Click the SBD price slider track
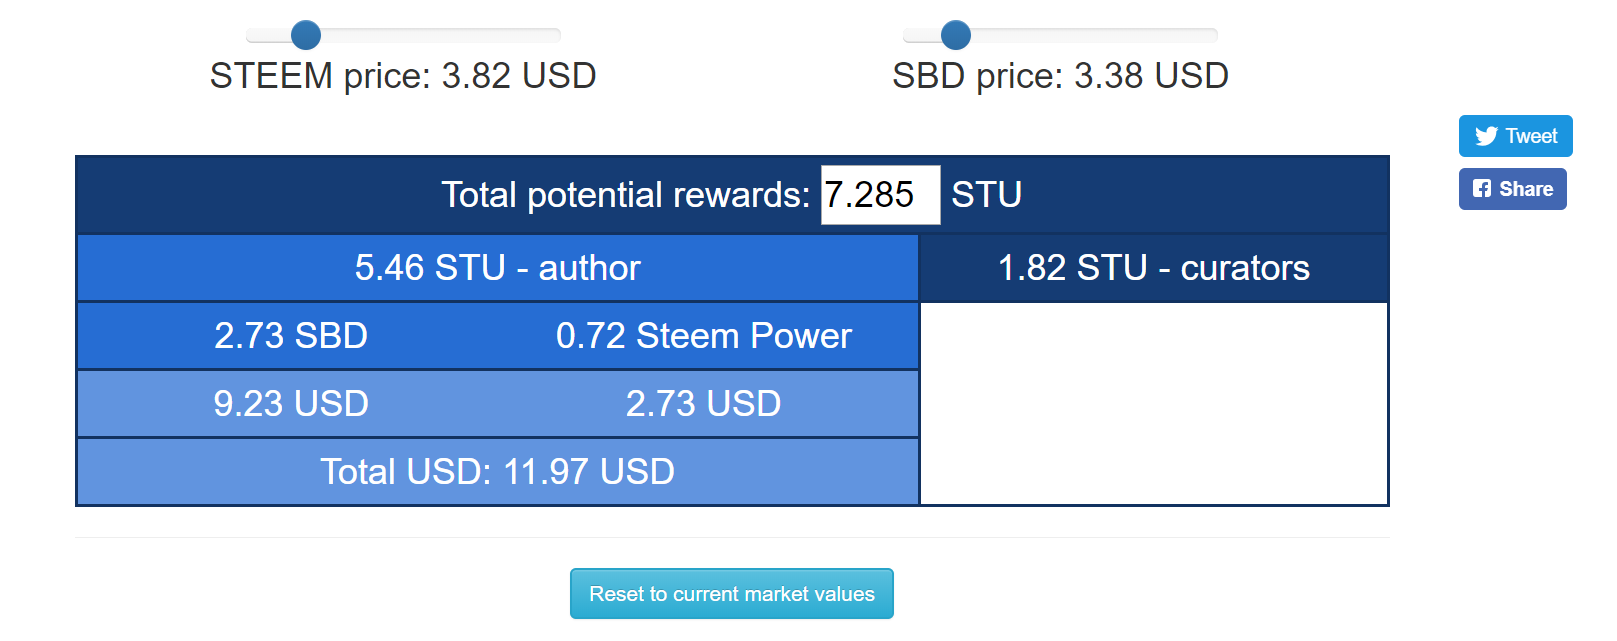This screenshot has width=1617, height=641. pyautogui.click(x=1060, y=35)
